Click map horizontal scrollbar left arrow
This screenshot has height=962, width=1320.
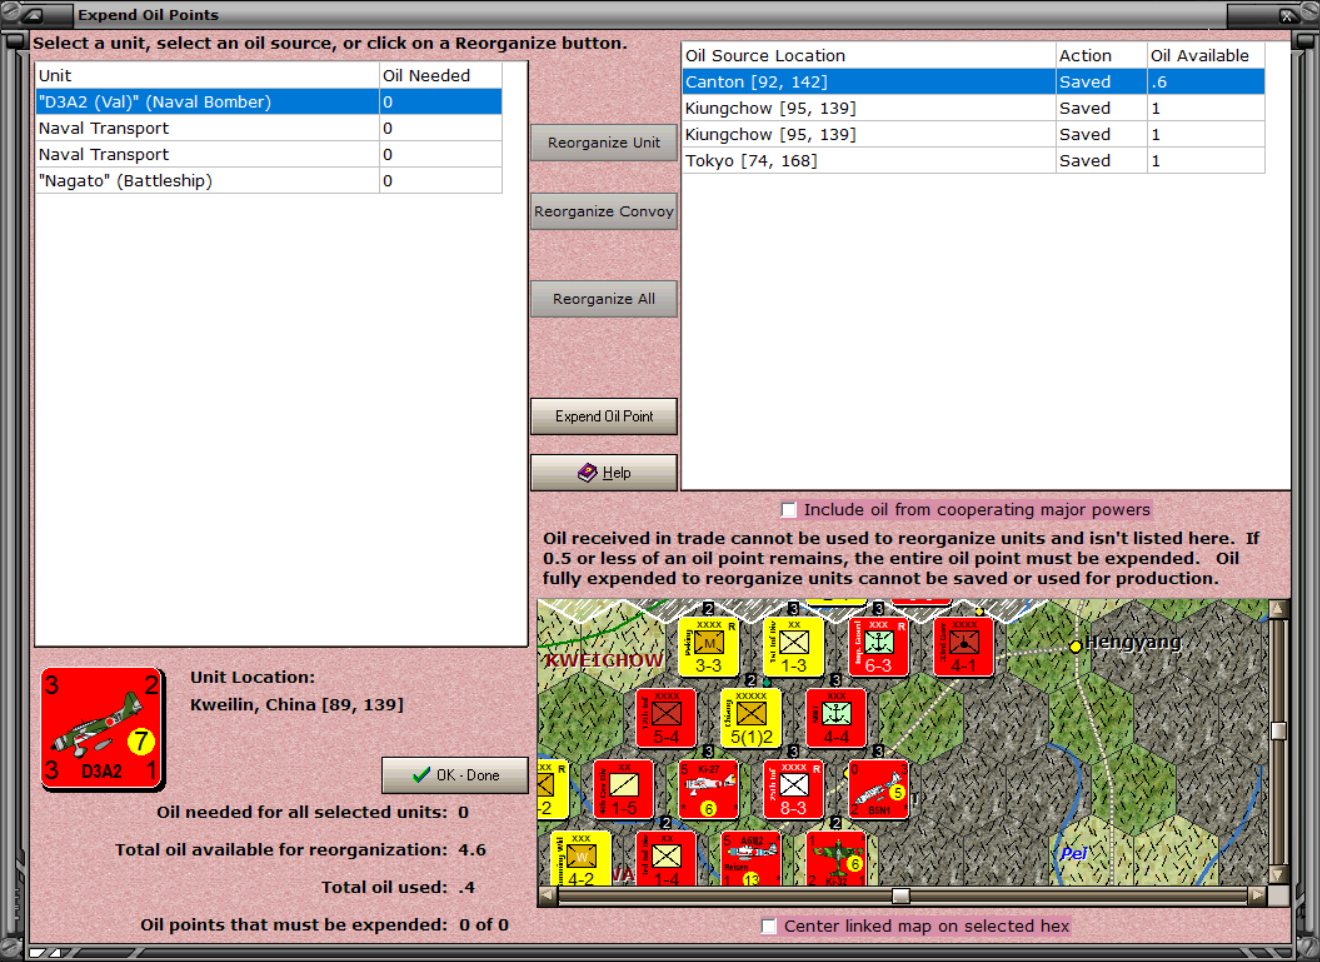[547, 896]
